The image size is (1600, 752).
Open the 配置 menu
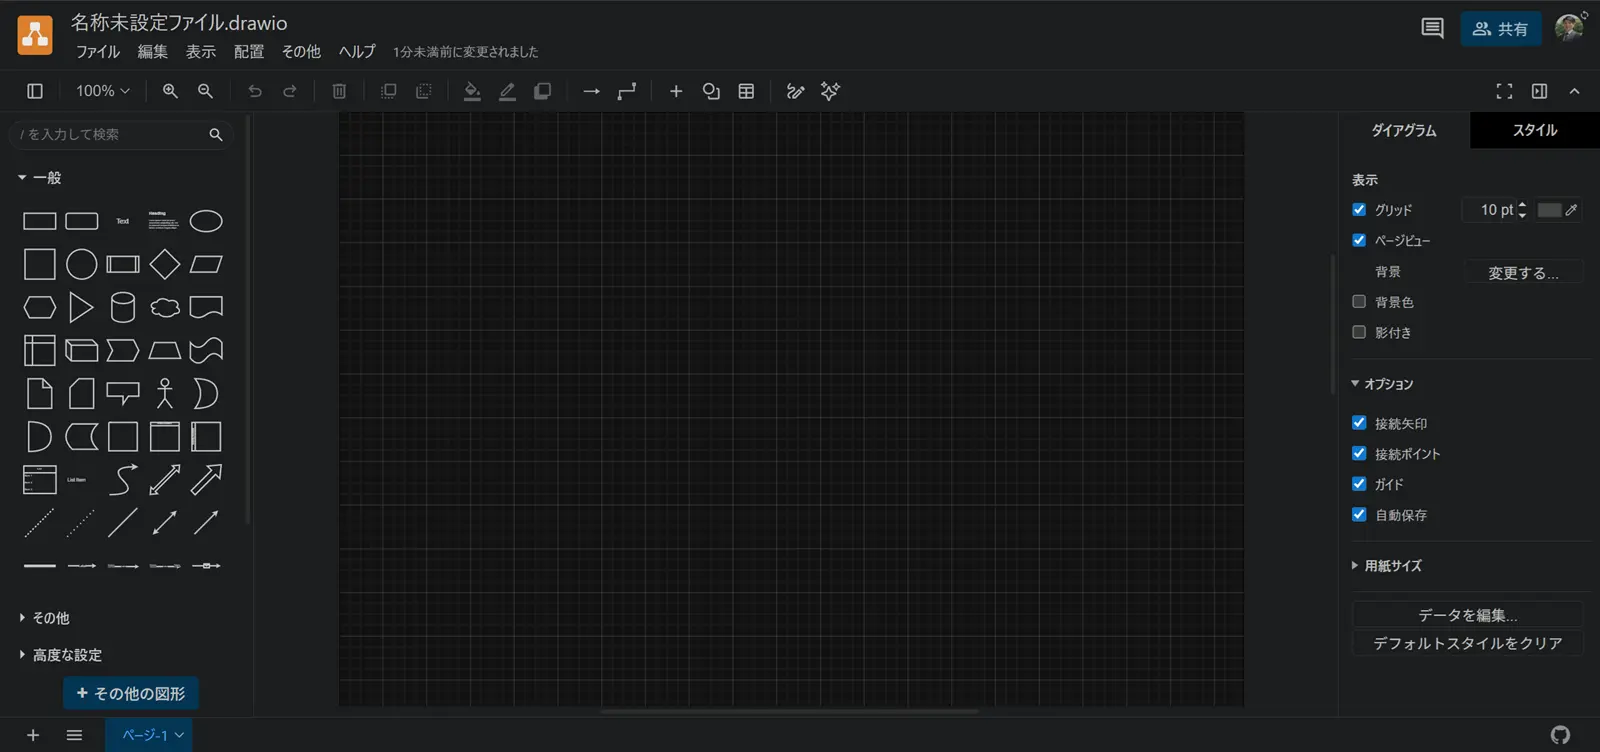[x=248, y=52]
